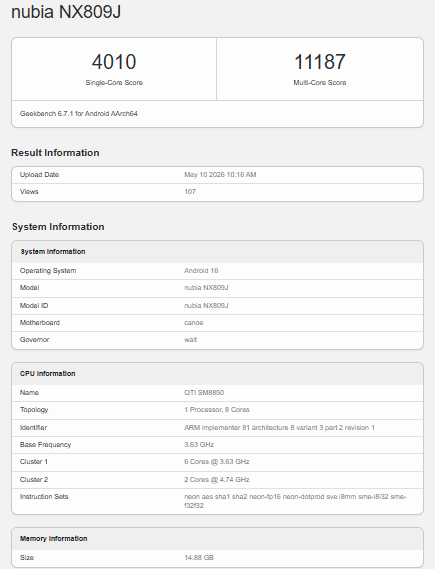Image resolution: width=435 pixels, height=569 pixels.
Task: Click the 'Model' row label
Action: (29, 288)
